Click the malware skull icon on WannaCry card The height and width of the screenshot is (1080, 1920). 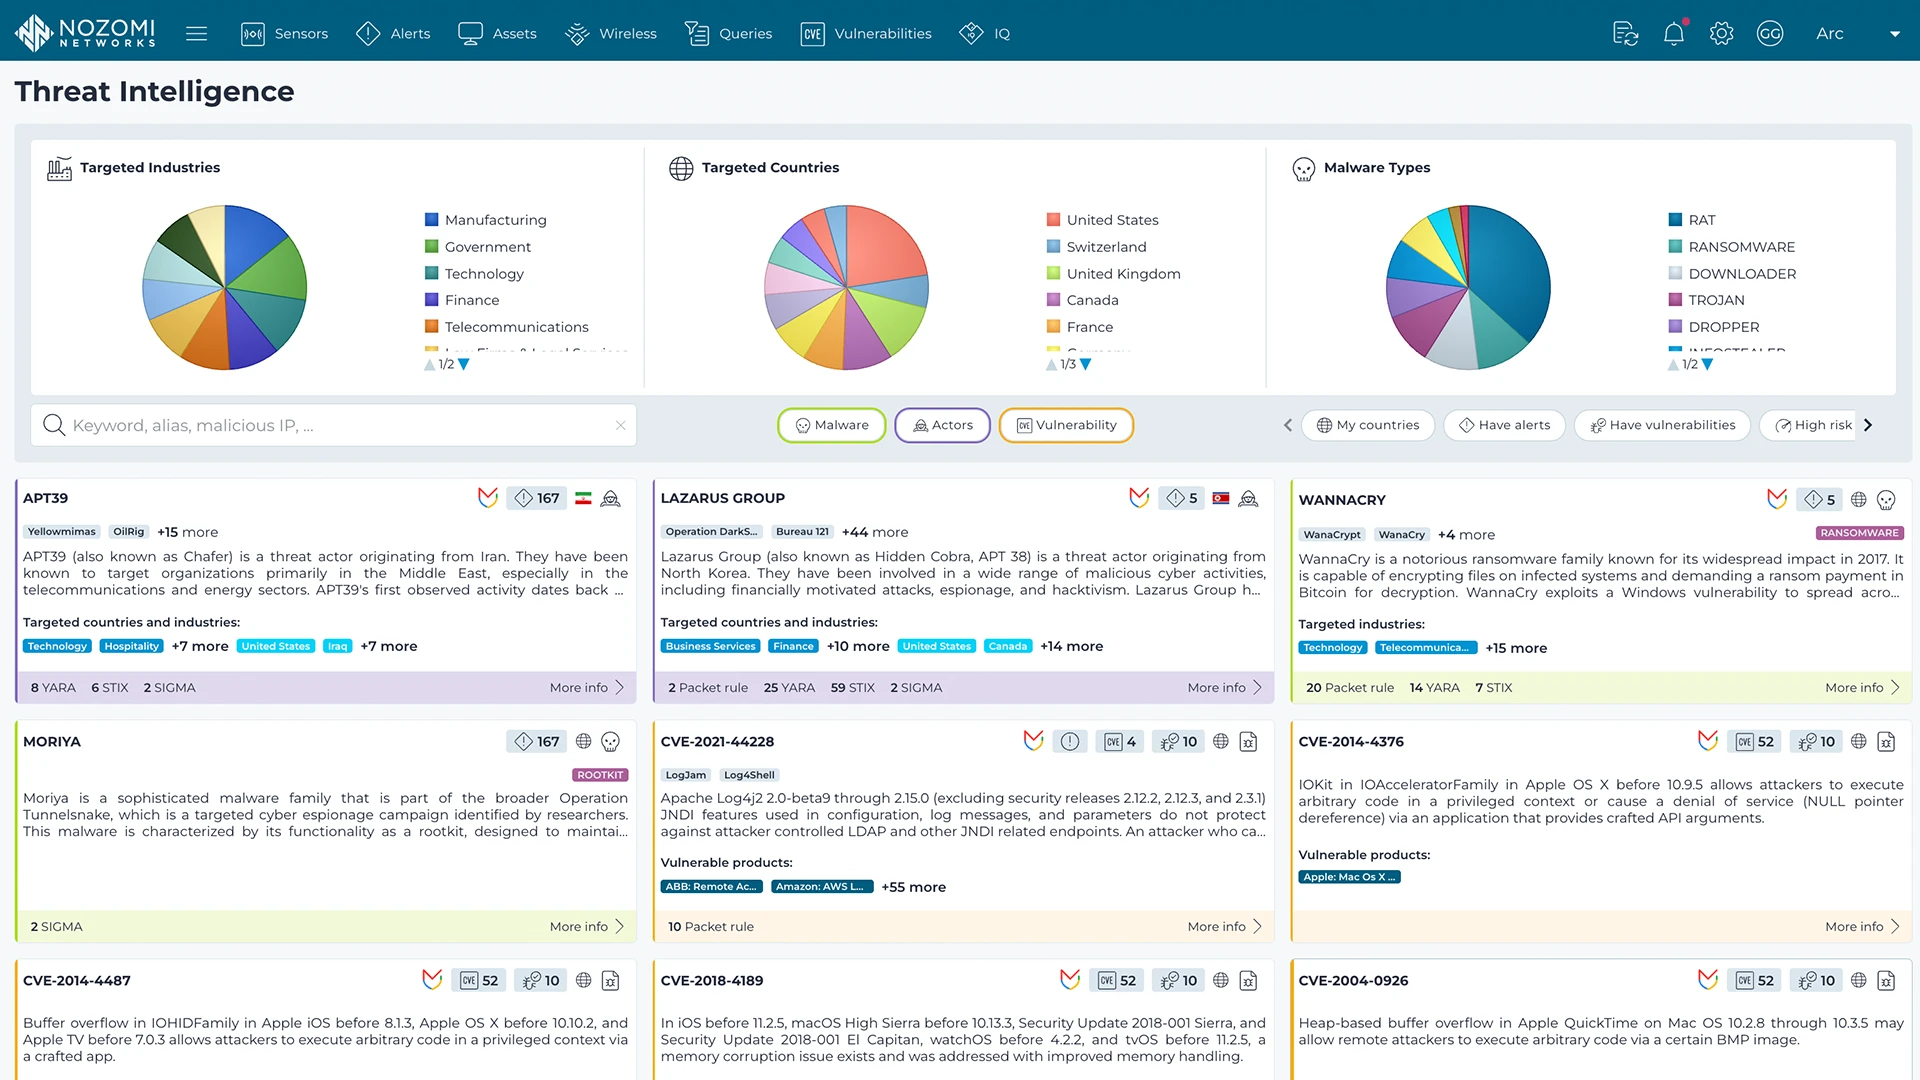(1886, 500)
